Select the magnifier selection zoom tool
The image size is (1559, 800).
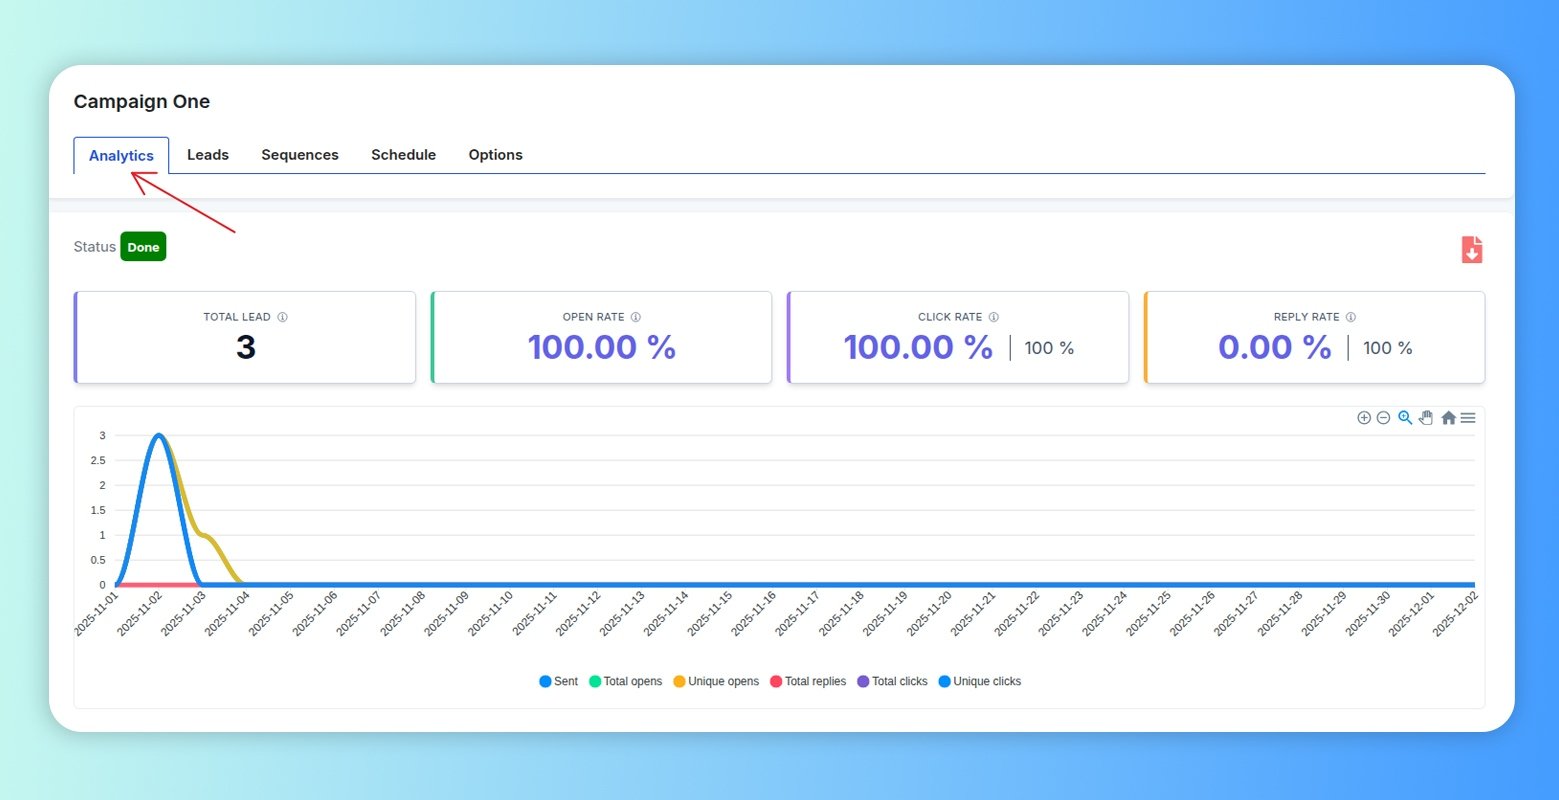pyautogui.click(x=1405, y=418)
